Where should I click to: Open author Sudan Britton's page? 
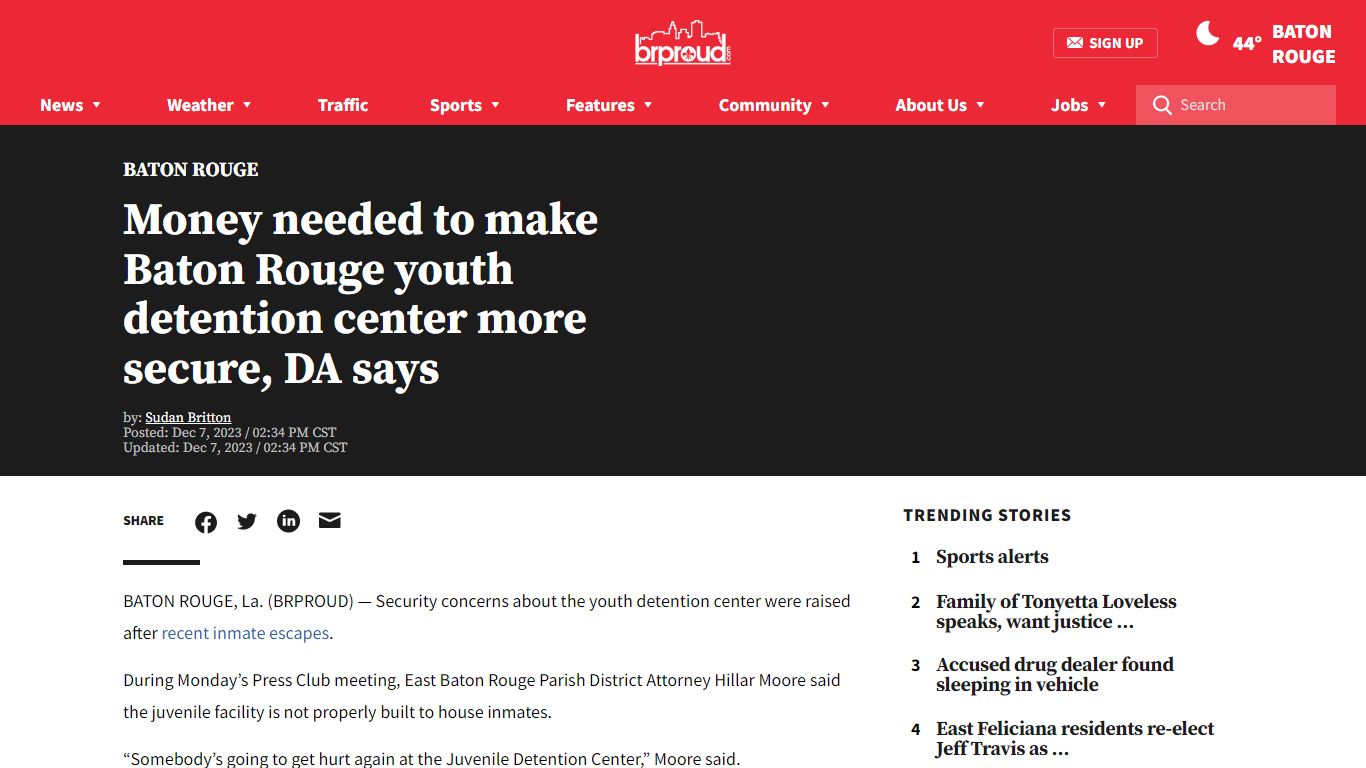point(188,418)
